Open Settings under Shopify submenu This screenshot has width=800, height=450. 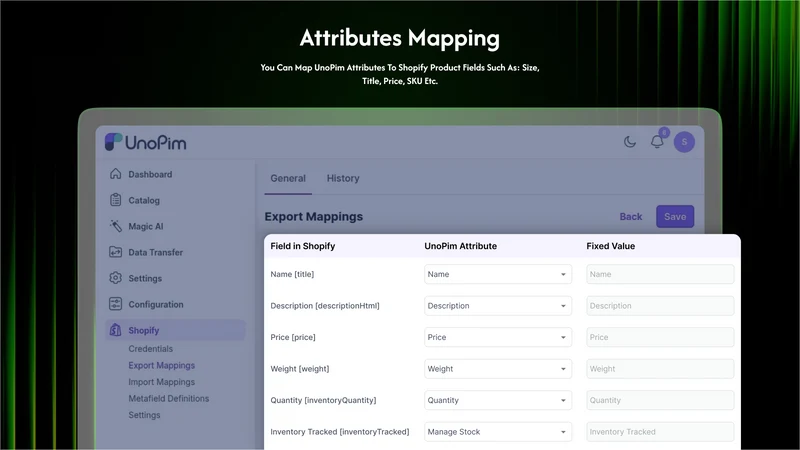pos(144,415)
